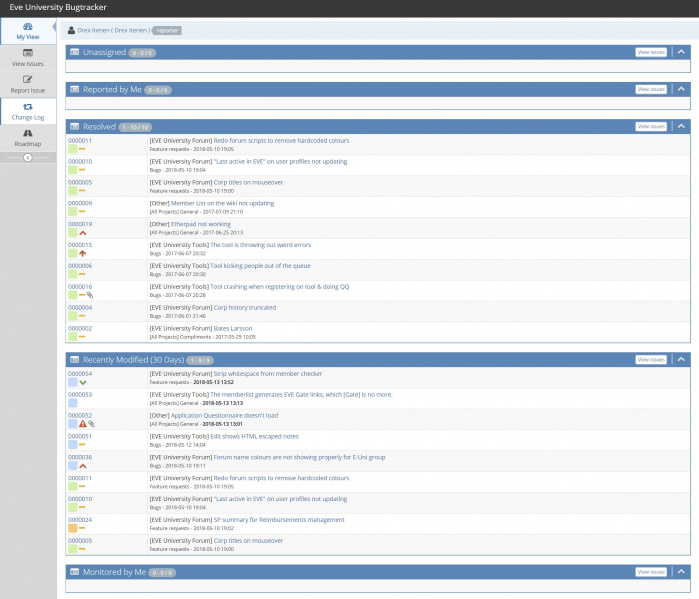
Task: Collapse the sidebar with the round toggle
Action: [x=27, y=157]
